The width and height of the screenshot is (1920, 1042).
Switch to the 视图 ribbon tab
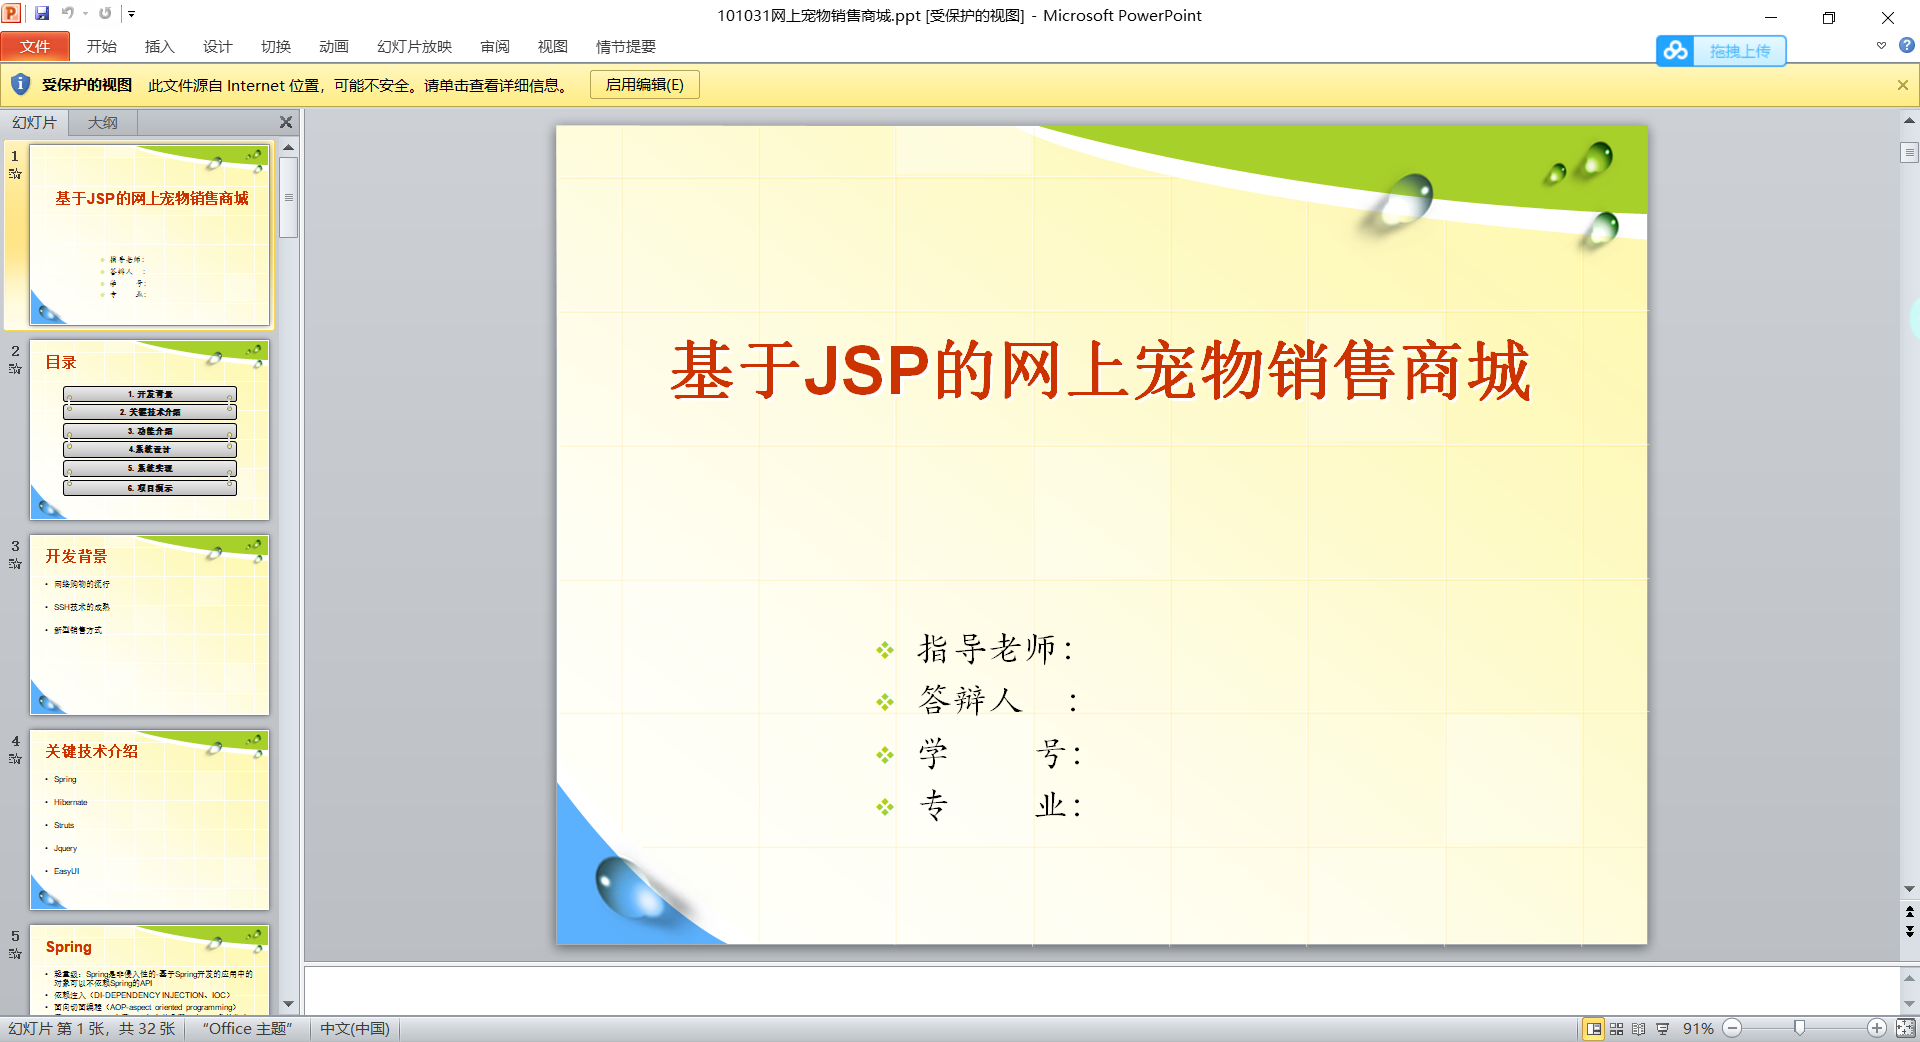click(x=553, y=47)
